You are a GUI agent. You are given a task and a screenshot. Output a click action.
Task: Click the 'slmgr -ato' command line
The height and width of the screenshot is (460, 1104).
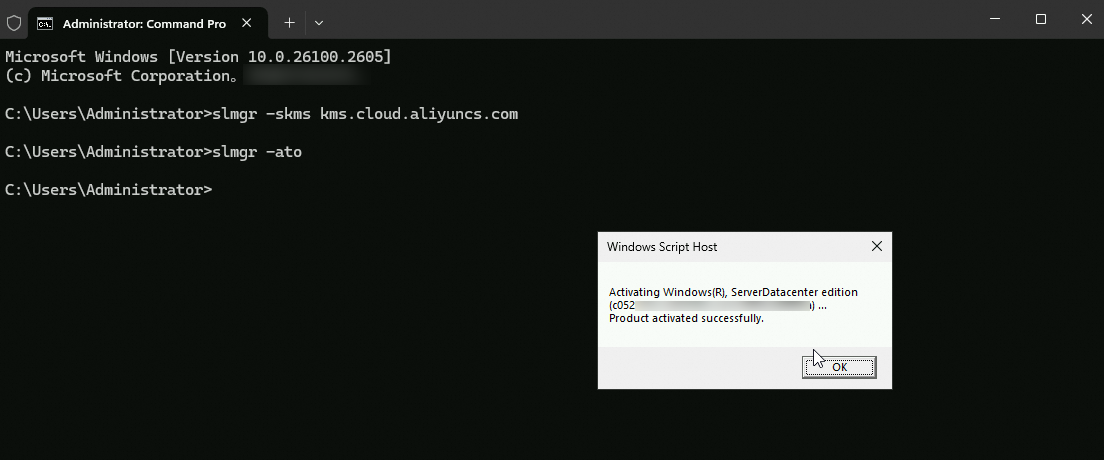(153, 151)
